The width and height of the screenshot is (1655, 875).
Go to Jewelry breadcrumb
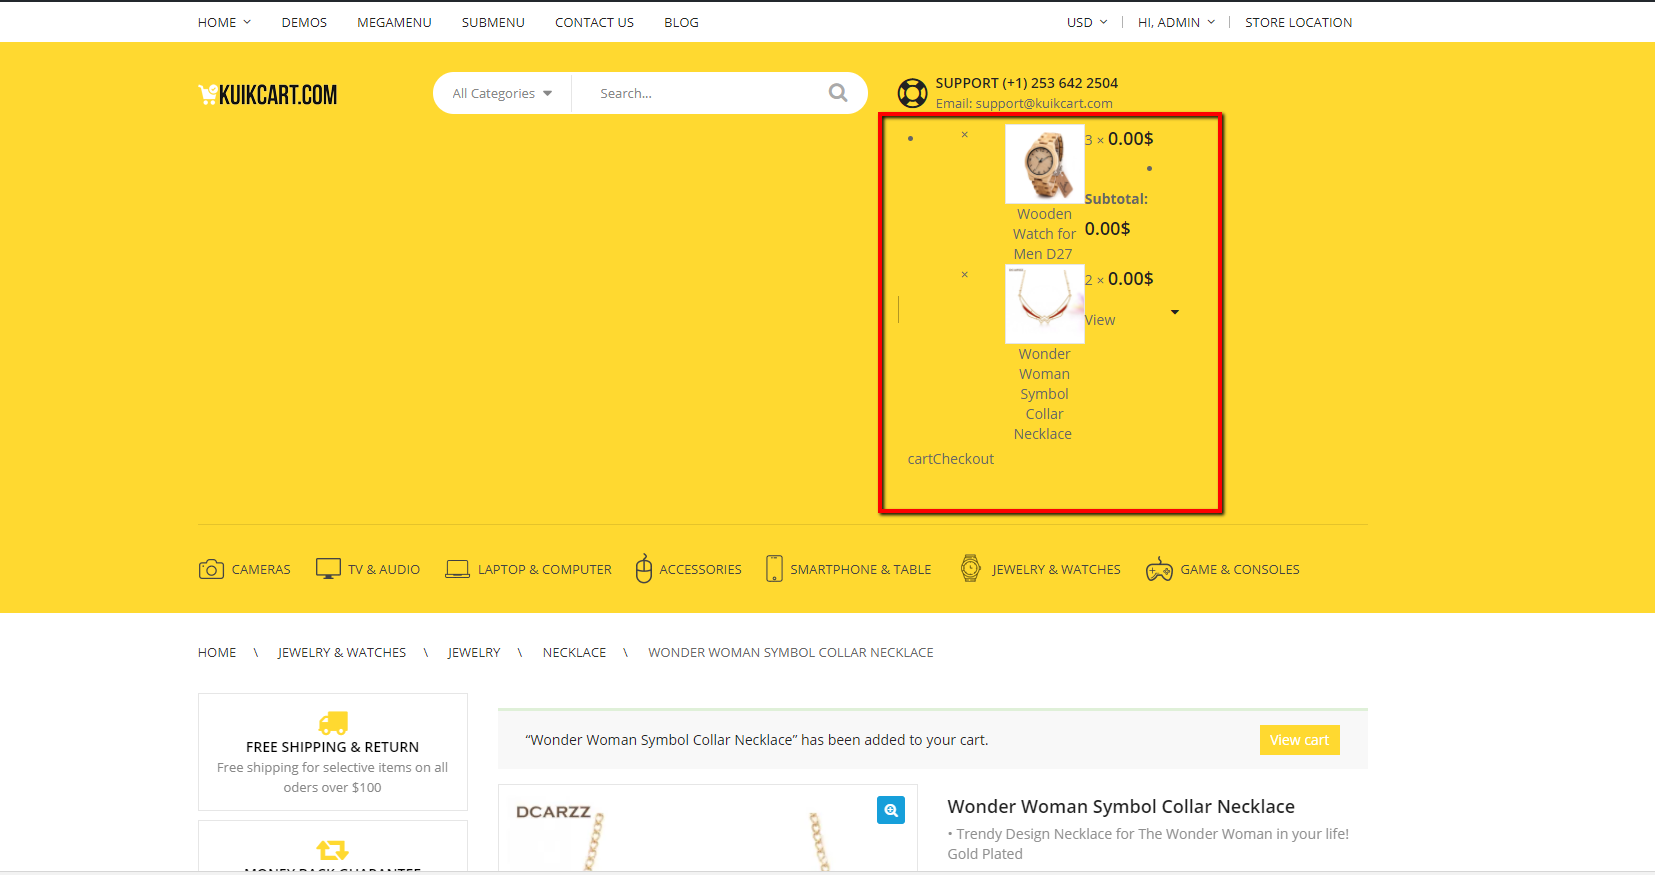point(474,652)
